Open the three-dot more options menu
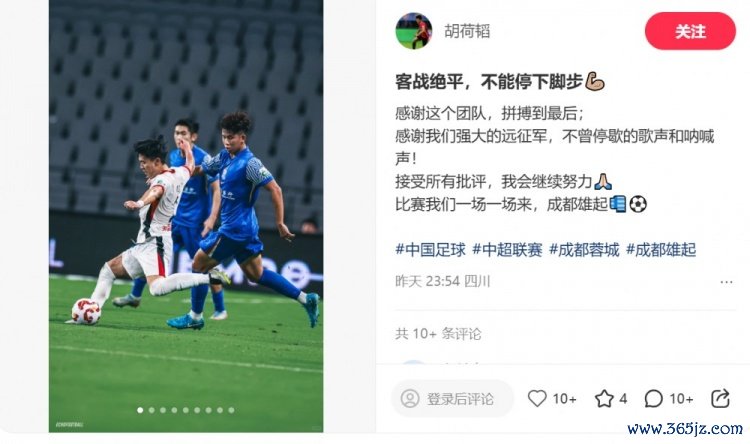 [726, 282]
